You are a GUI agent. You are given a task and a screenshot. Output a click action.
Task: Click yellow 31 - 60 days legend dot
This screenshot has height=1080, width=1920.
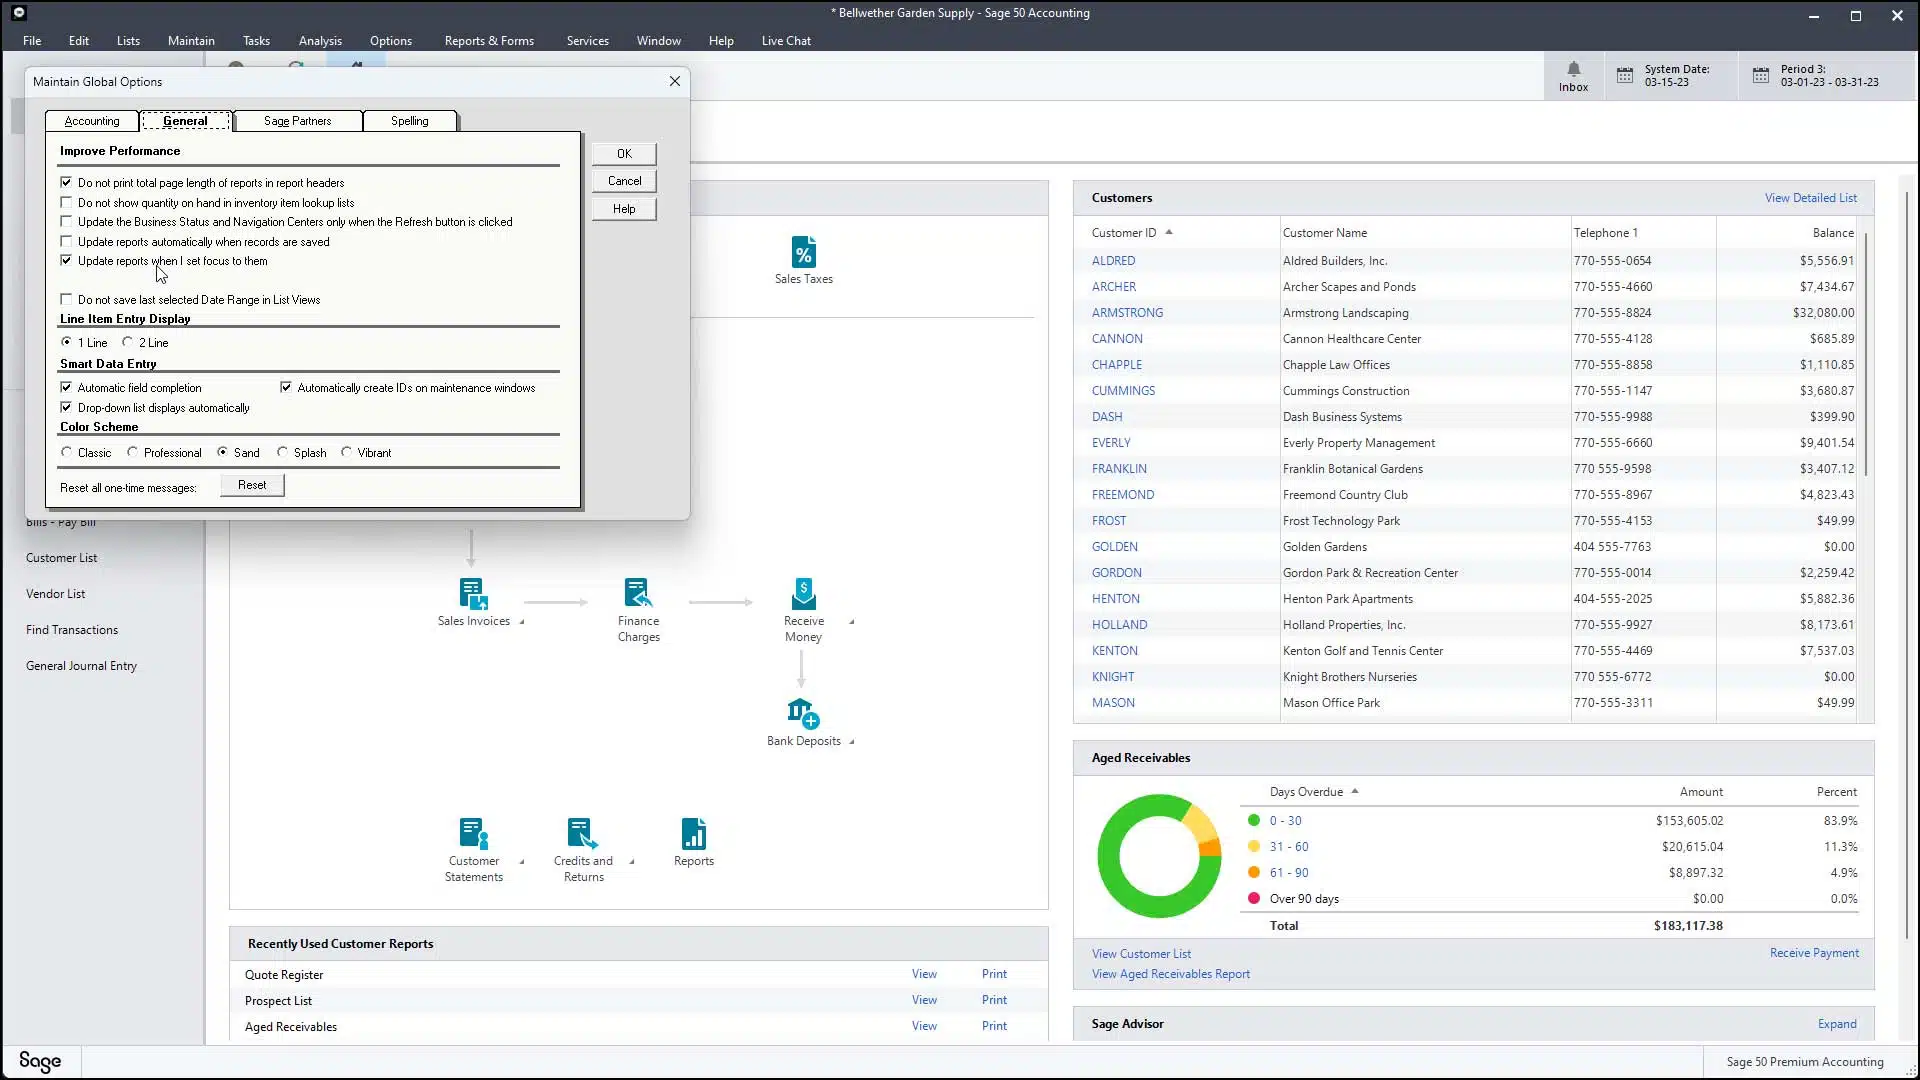pyautogui.click(x=1254, y=846)
